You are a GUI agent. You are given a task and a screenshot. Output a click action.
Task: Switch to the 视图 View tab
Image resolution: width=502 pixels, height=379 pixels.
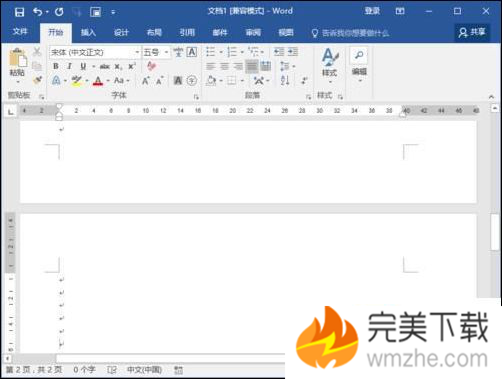[x=286, y=32]
